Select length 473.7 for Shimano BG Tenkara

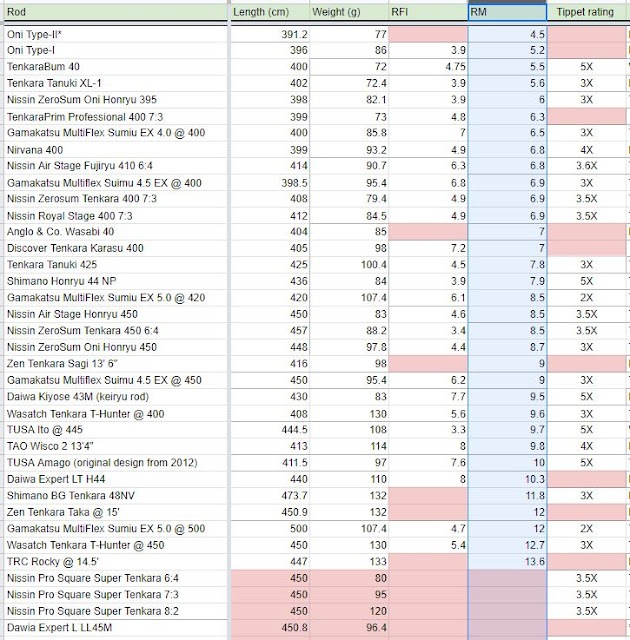270,496
